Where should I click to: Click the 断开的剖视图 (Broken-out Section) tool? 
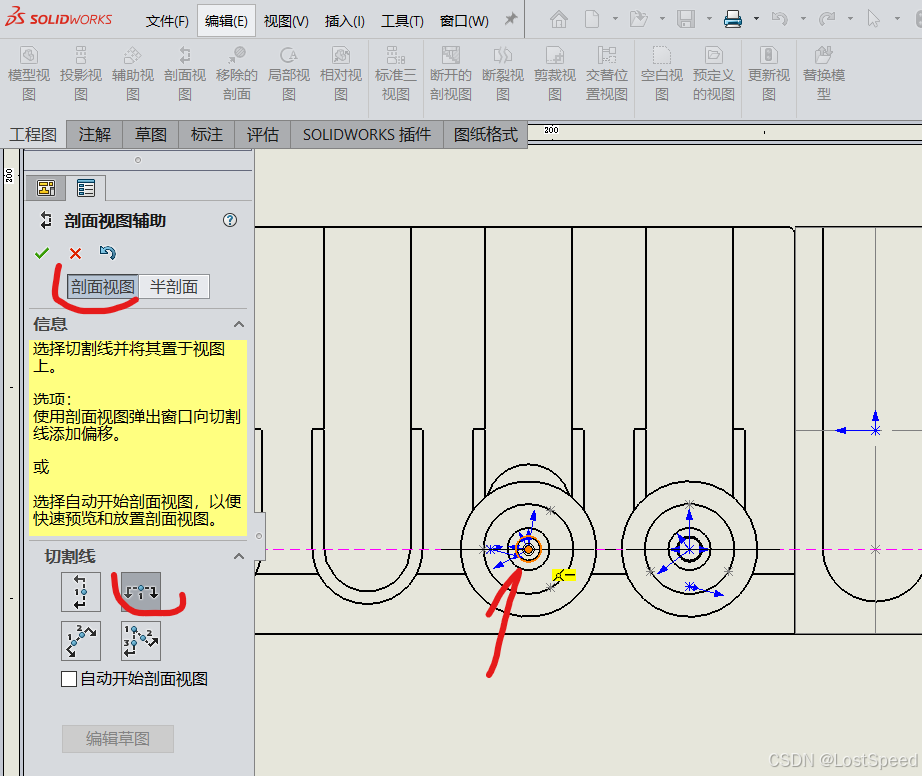pyautogui.click(x=450, y=74)
